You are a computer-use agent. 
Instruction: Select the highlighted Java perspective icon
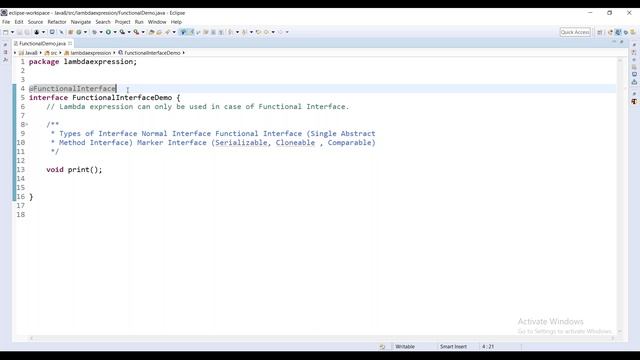(618, 32)
